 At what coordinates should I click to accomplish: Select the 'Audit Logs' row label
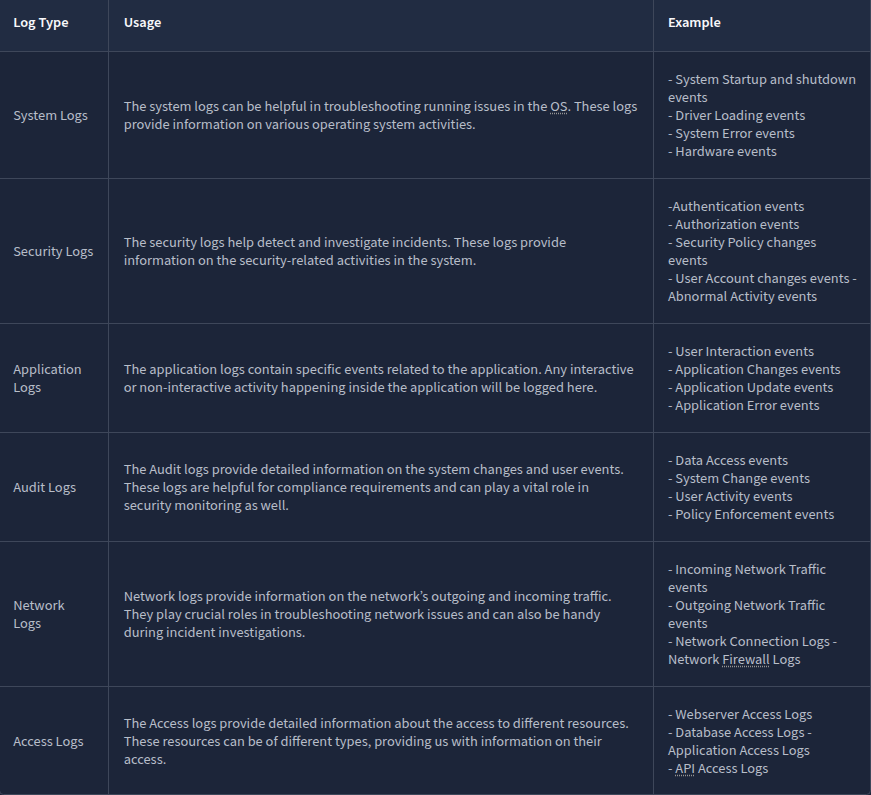44,488
